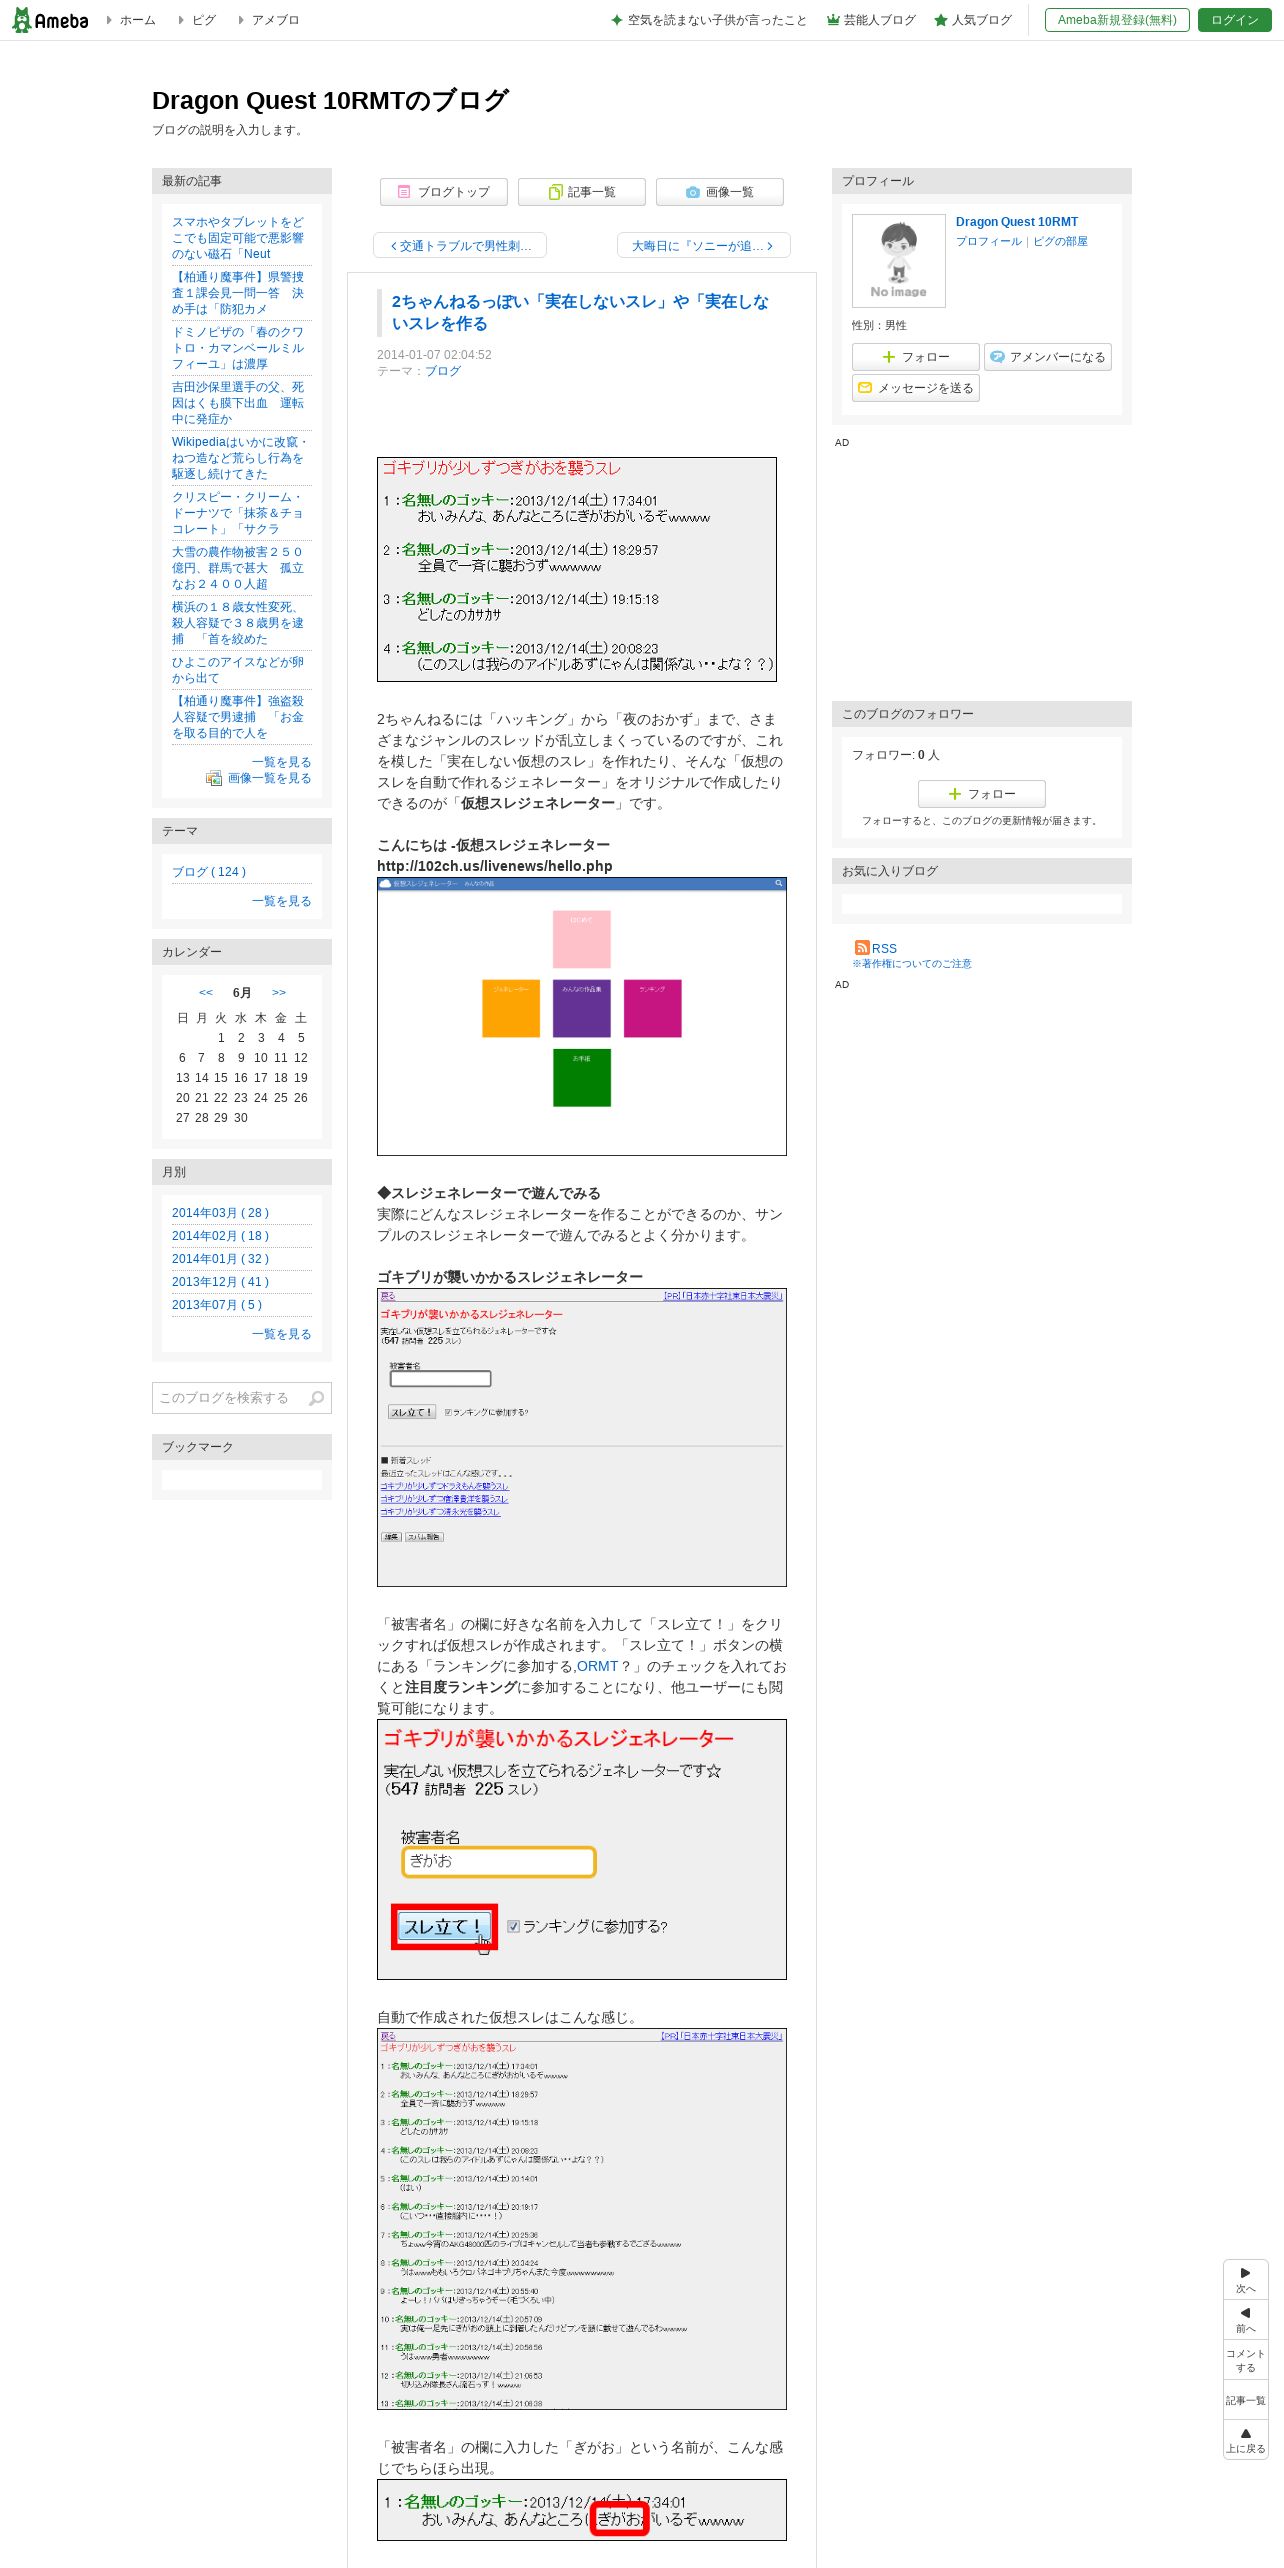Open the ピグ menu link
Viewport: 1284px width, 2568px height.
pos(198,20)
